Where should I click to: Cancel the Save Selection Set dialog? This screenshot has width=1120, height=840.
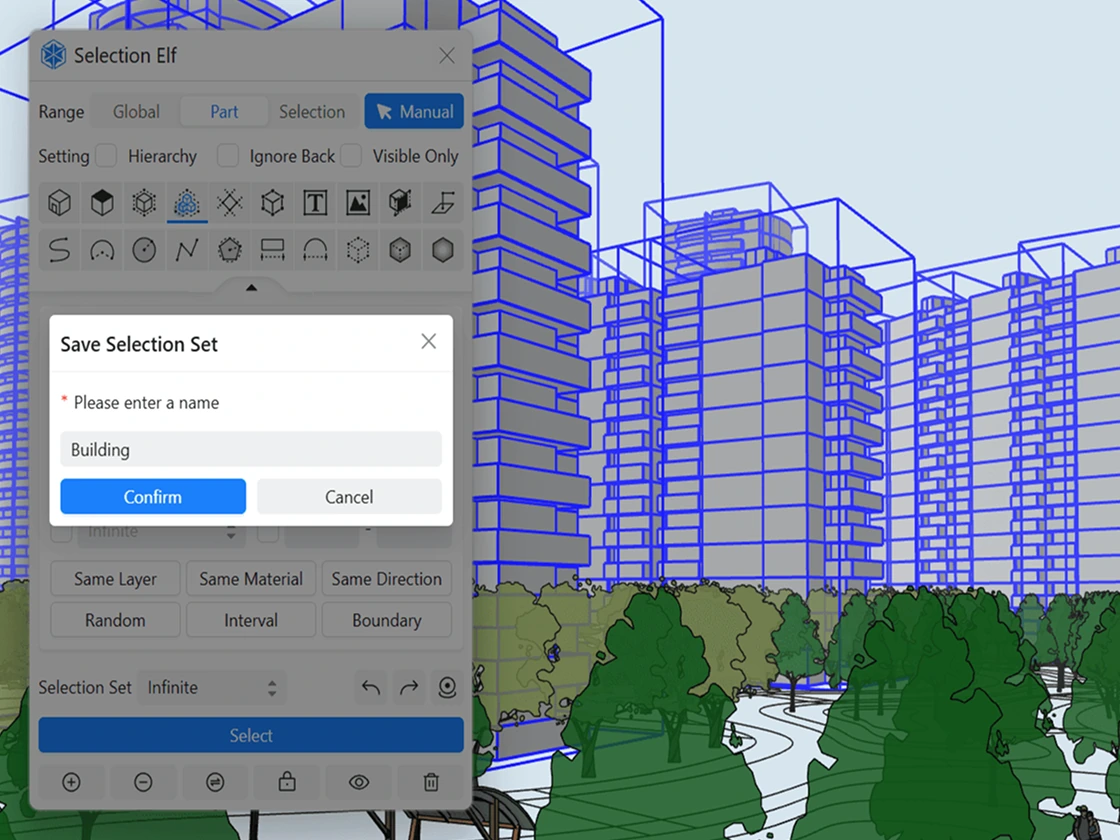(x=349, y=497)
